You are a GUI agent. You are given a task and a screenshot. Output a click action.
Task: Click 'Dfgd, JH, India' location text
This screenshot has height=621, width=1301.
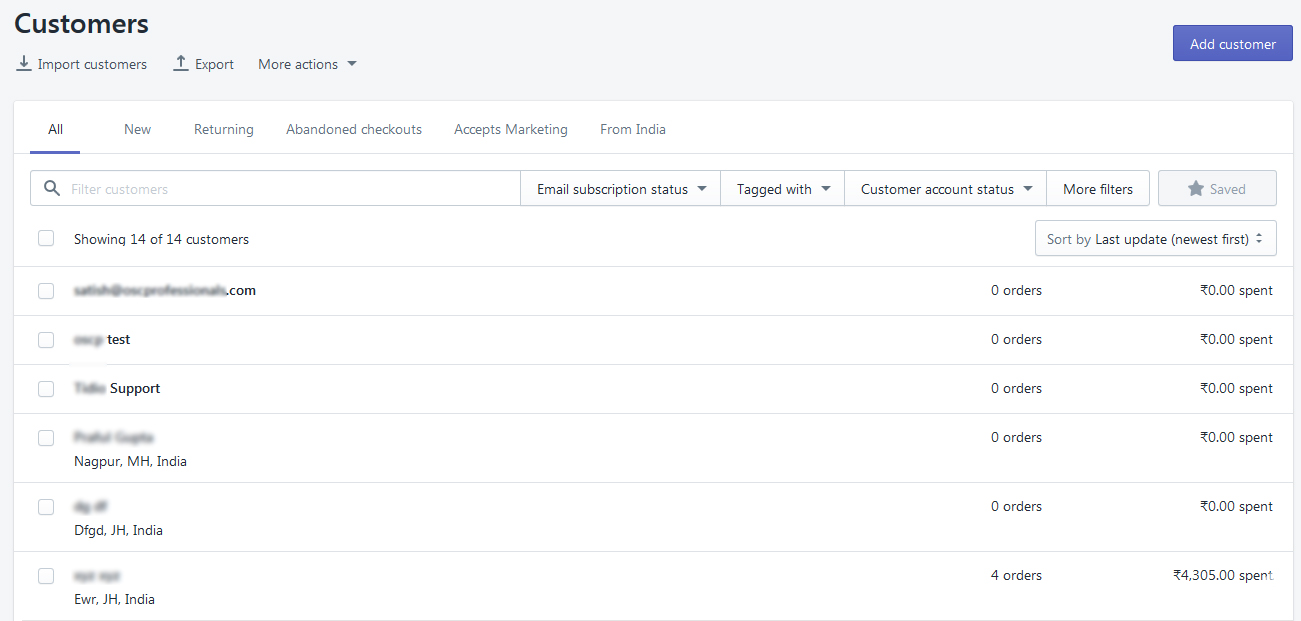(118, 531)
